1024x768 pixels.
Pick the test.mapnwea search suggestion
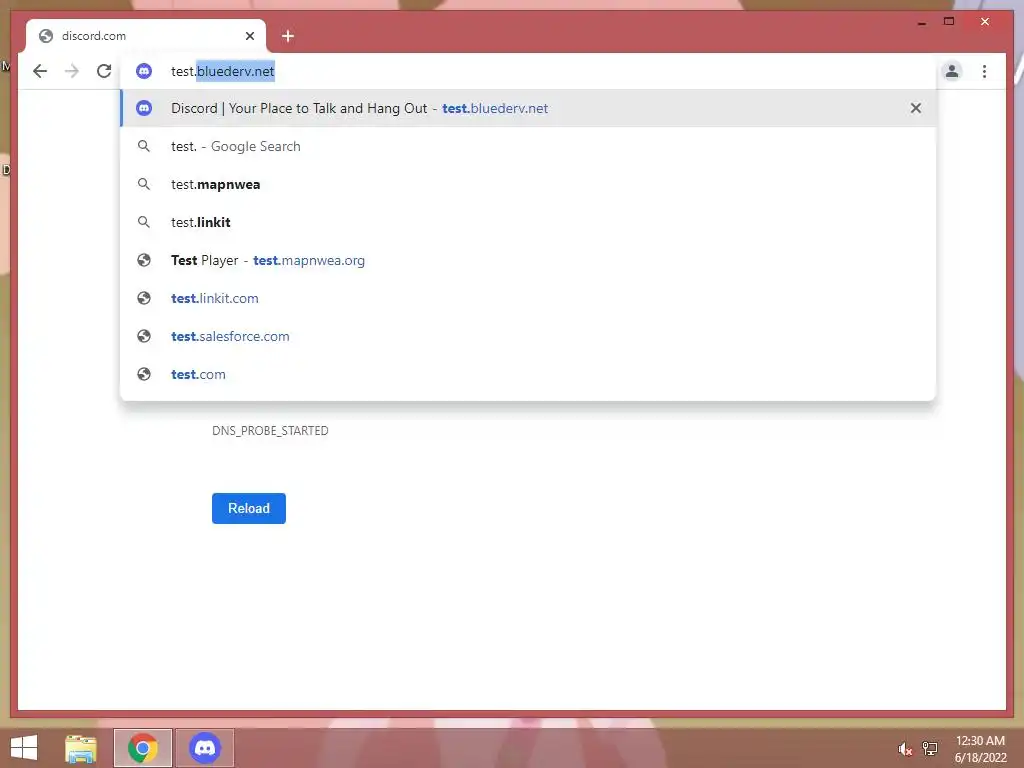tap(528, 184)
